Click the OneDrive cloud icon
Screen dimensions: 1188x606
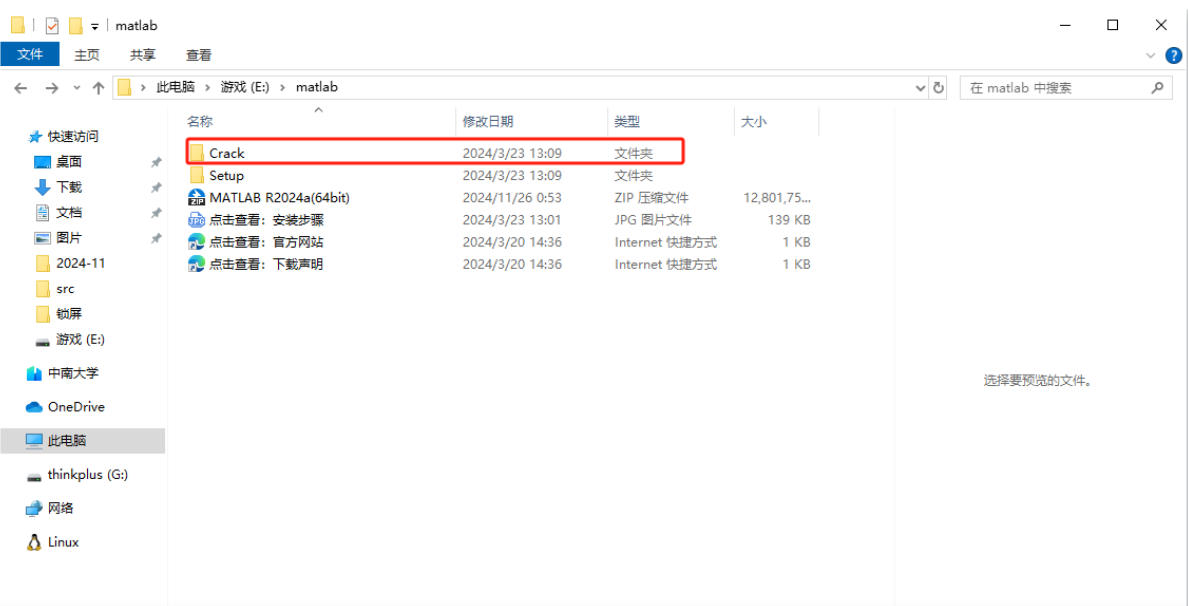click(x=34, y=407)
